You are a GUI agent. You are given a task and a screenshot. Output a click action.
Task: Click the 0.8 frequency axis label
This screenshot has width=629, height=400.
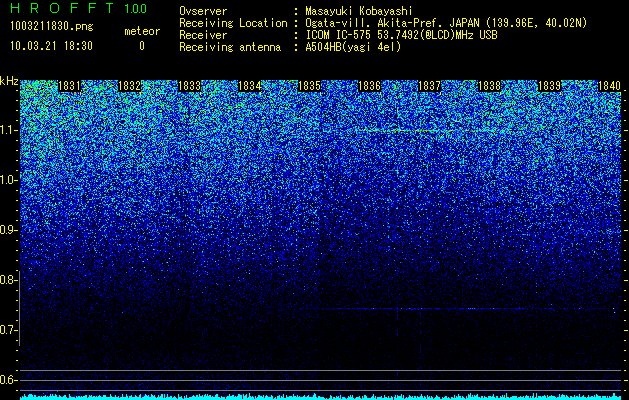(x=9, y=280)
